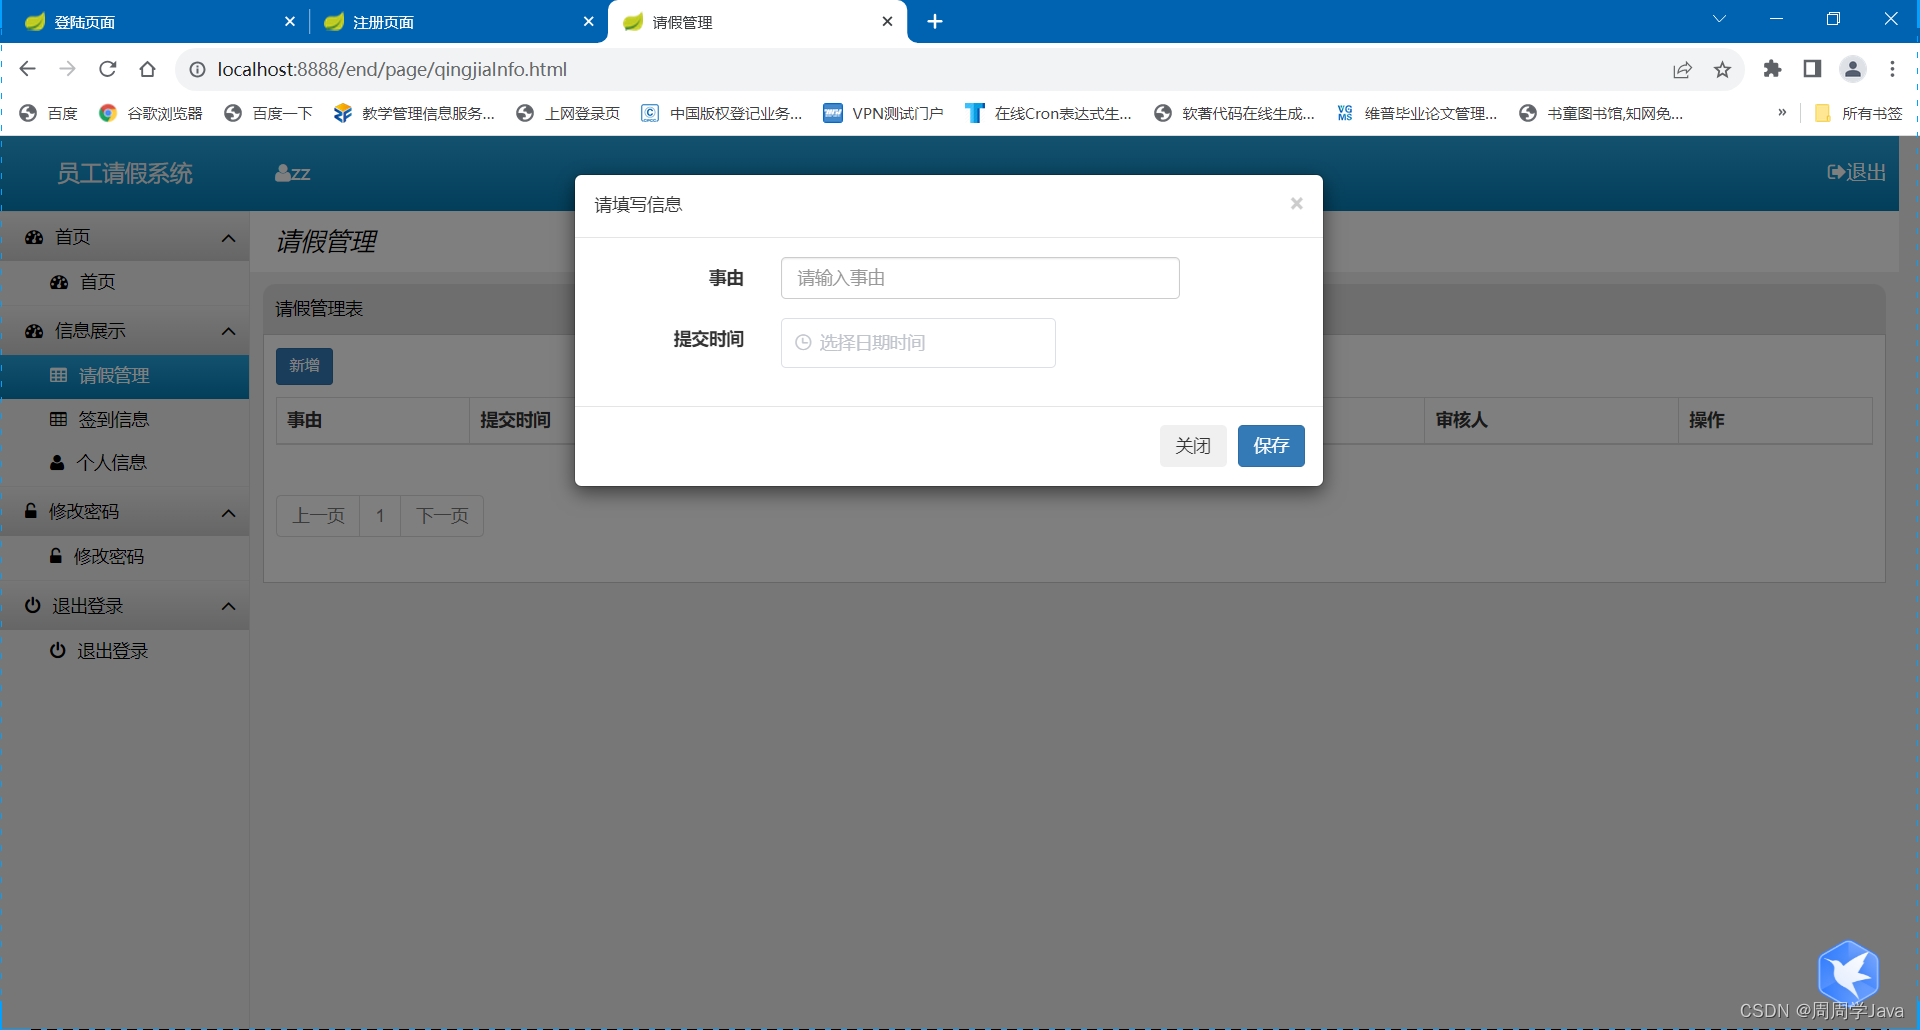This screenshot has width=1920, height=1030.
Task: Select the home icon beside 首页 menu
Action: click(x=33, y=237)
